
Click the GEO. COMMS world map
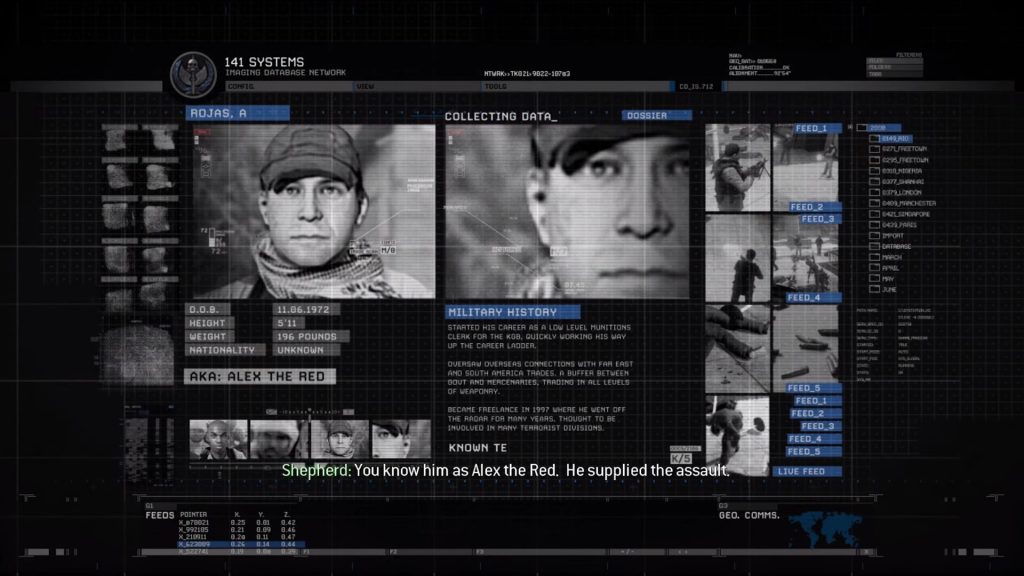click(x=825, y=529)
